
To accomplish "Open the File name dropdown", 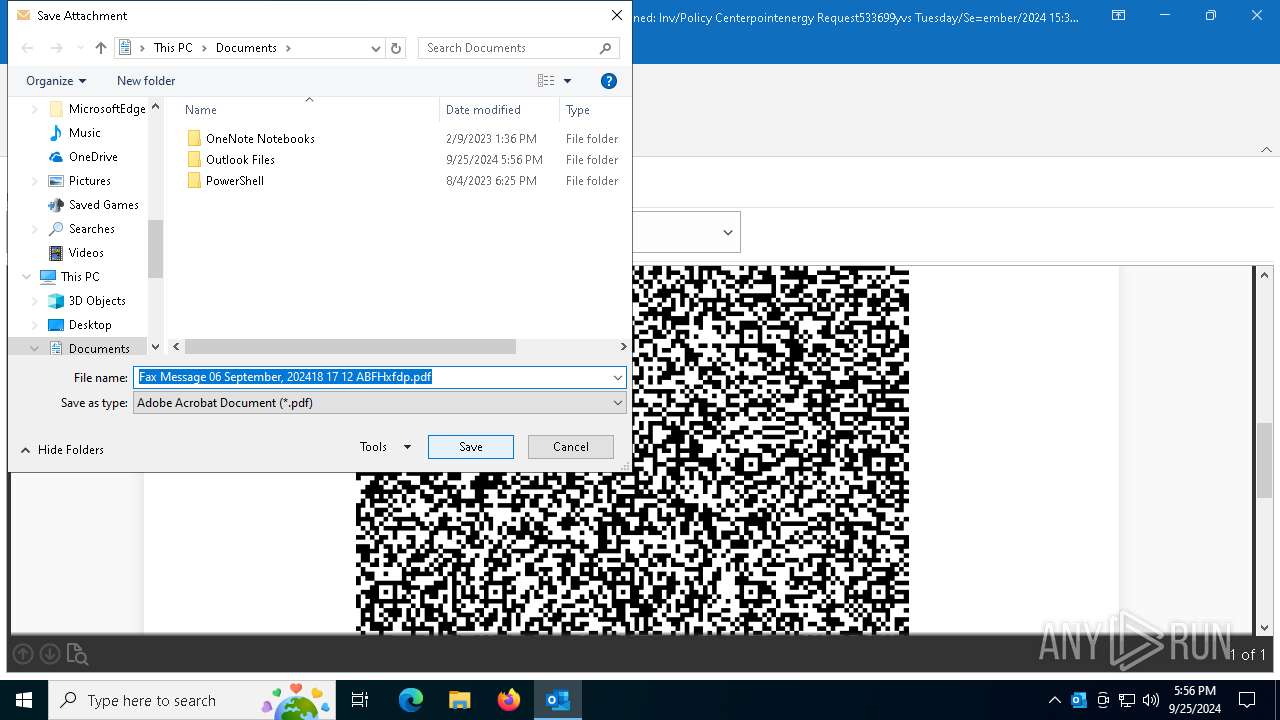I will (x=618, y=377).
